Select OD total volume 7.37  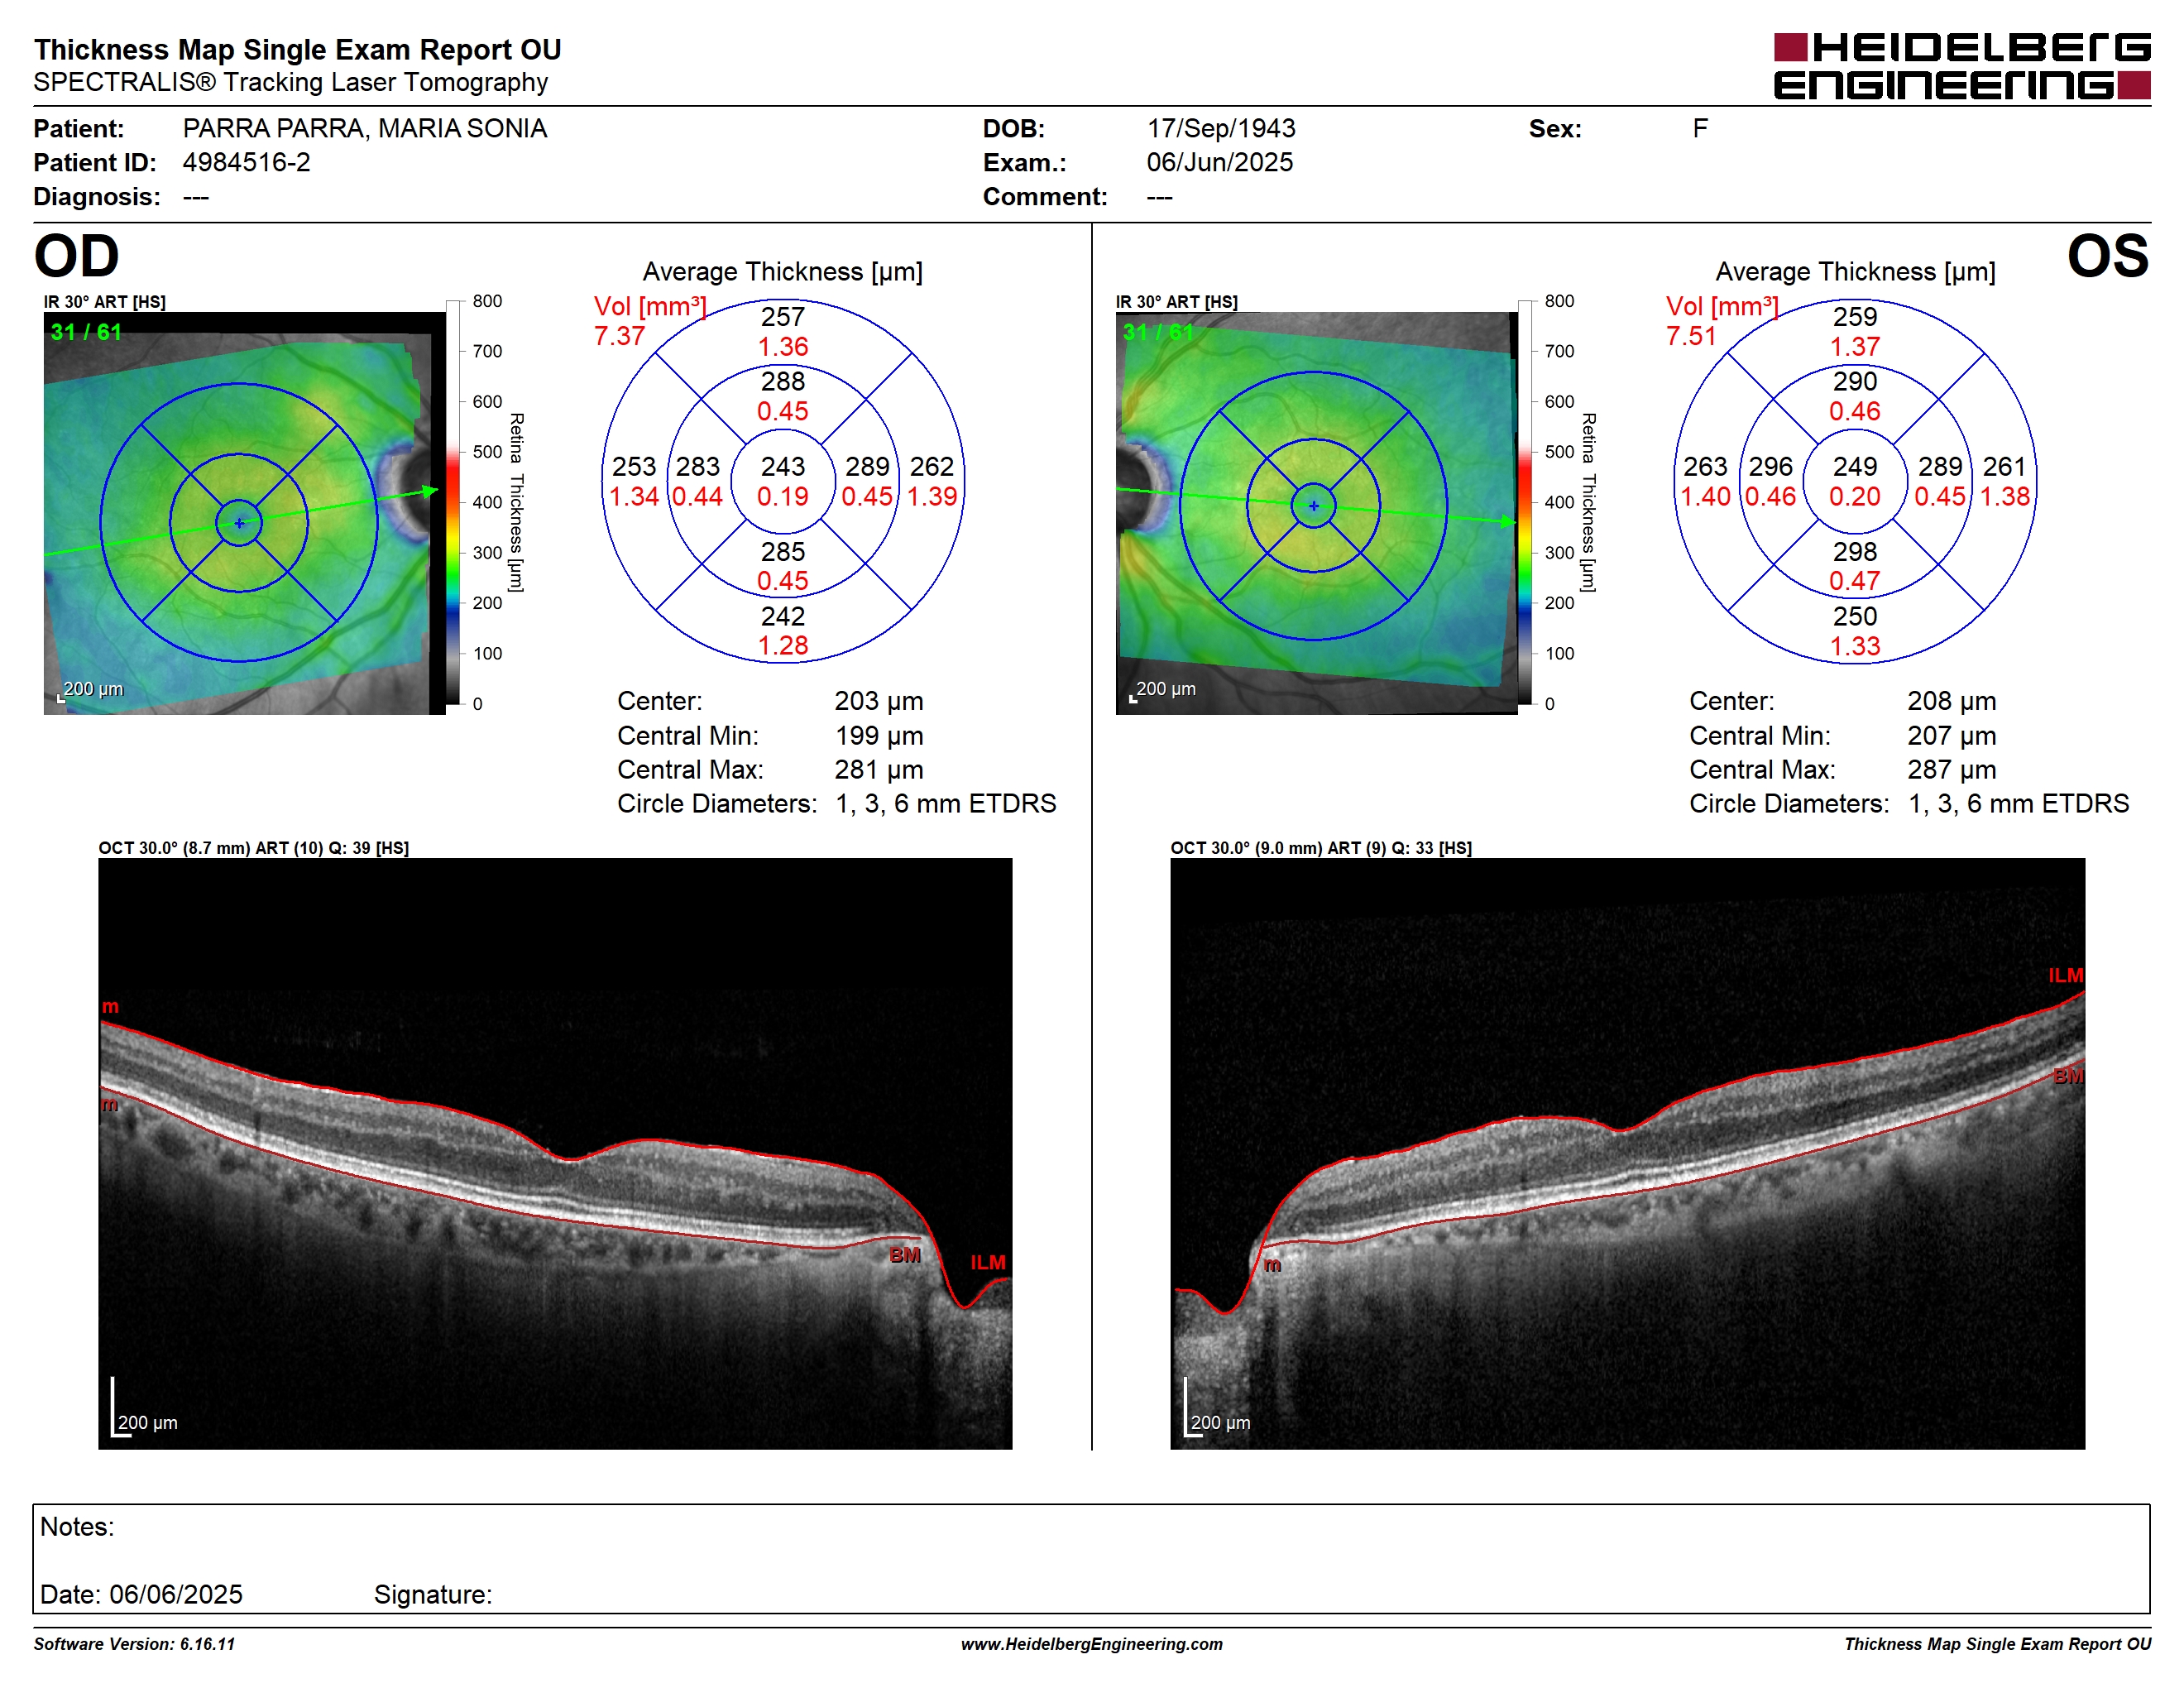coord(620,336)
